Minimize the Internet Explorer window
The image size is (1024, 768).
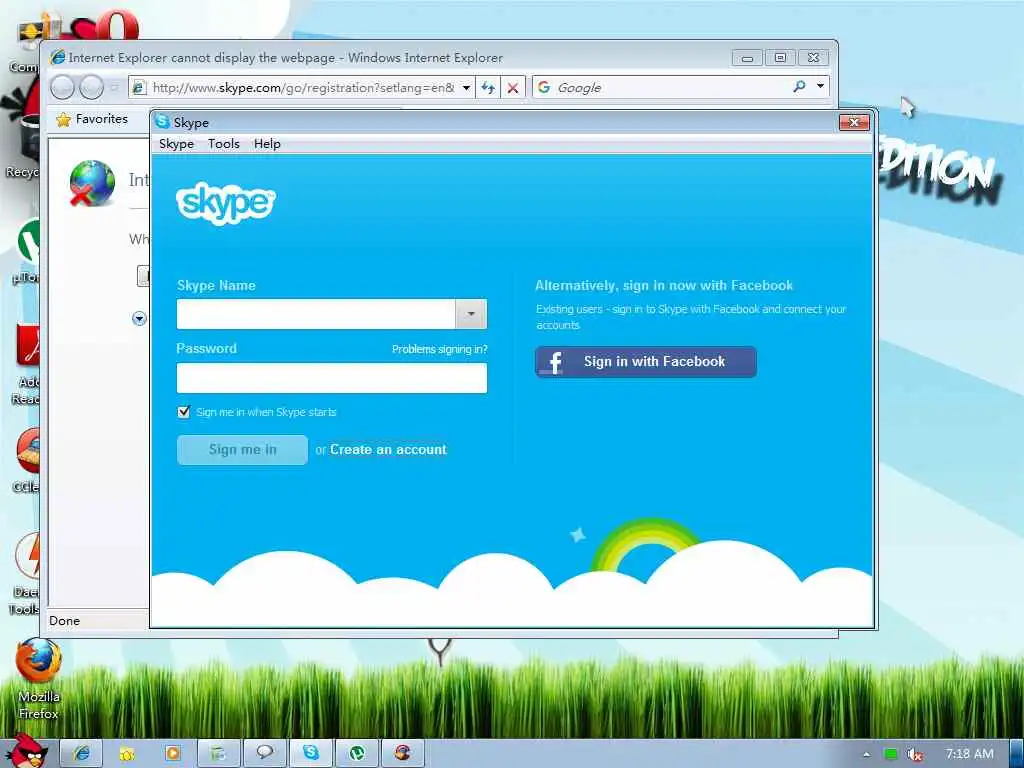coord(748,58)
